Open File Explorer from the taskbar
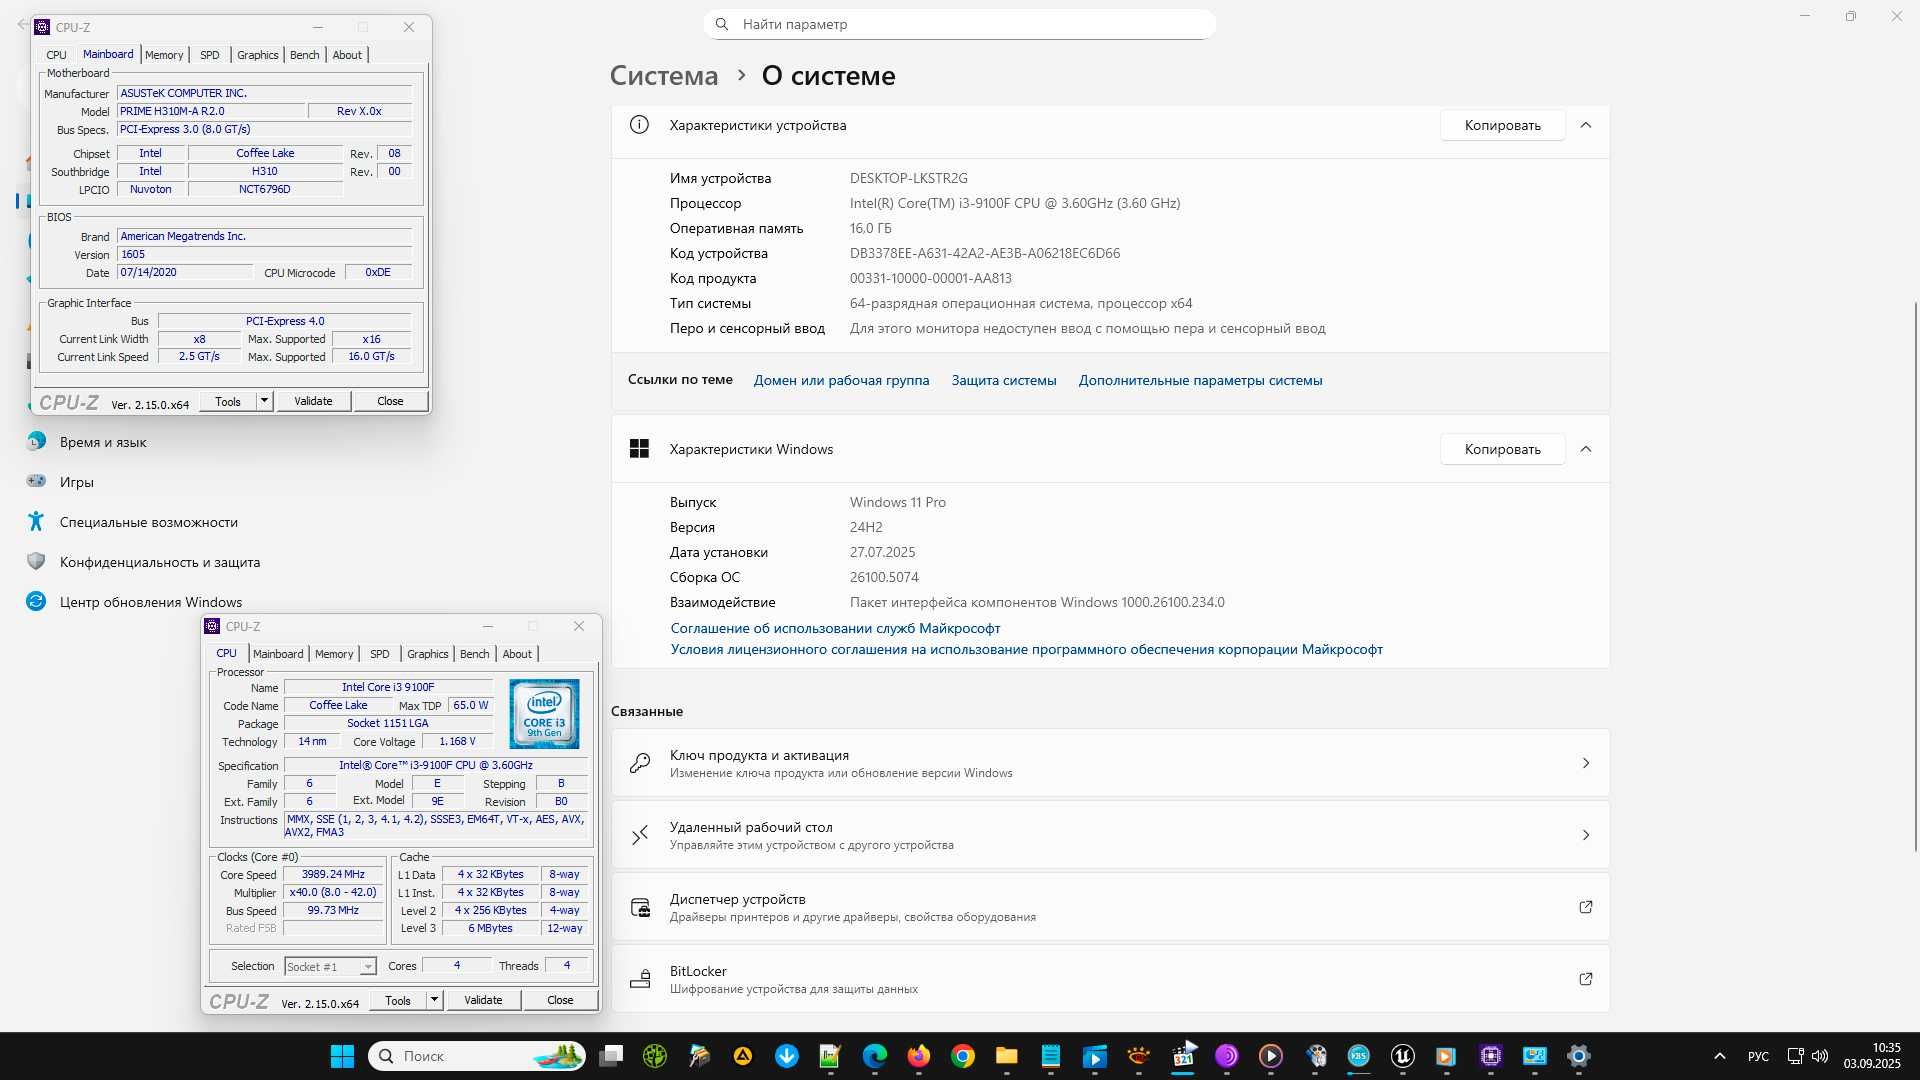Image resolution: width=1920 pixels, height=1080 pixels. [1006, 1056]
